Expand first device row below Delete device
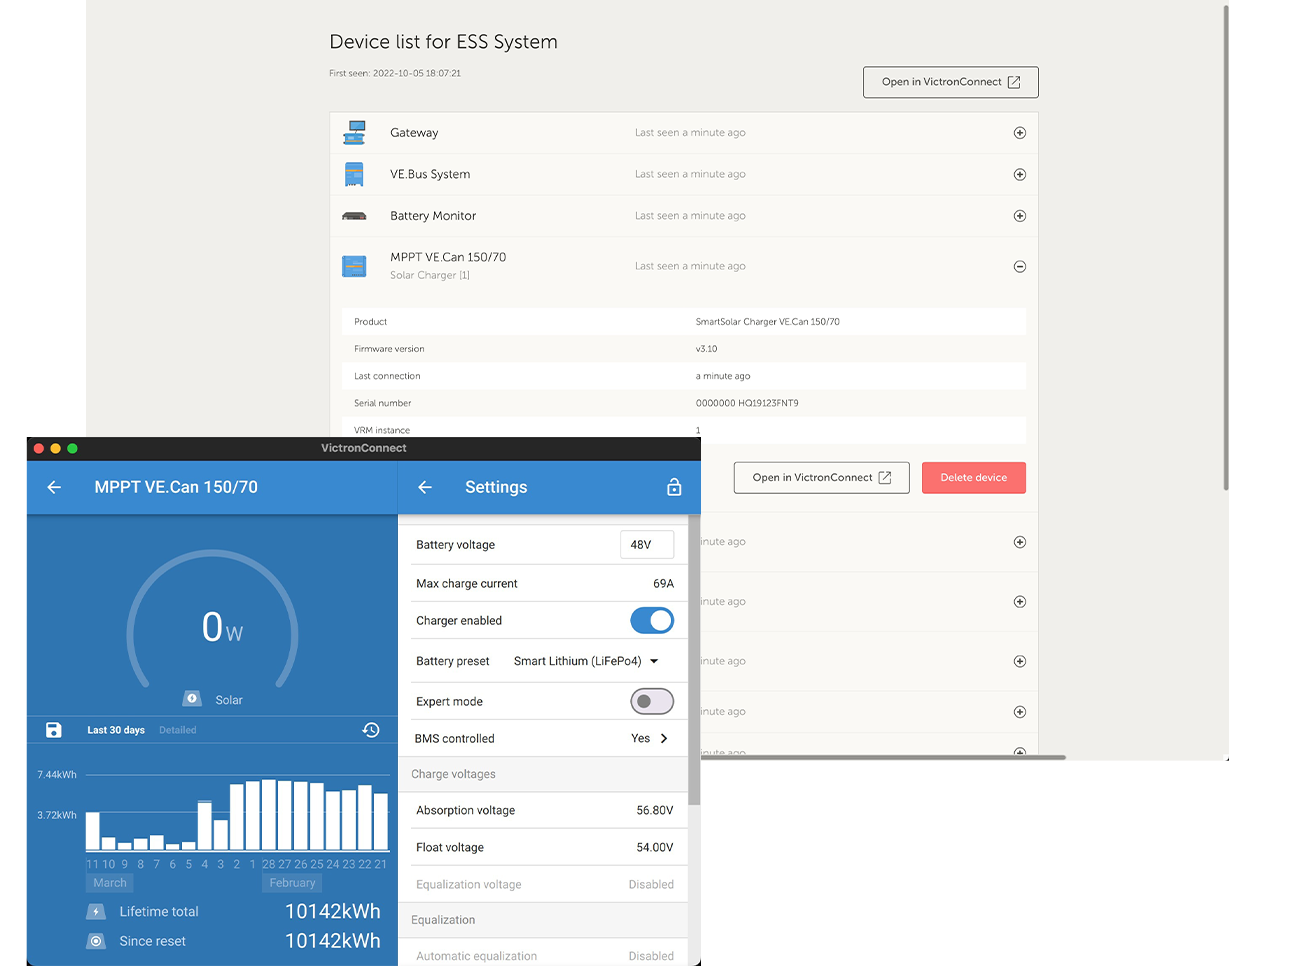This screenshot has height=966, width=1315. [x=1020, y=542]
